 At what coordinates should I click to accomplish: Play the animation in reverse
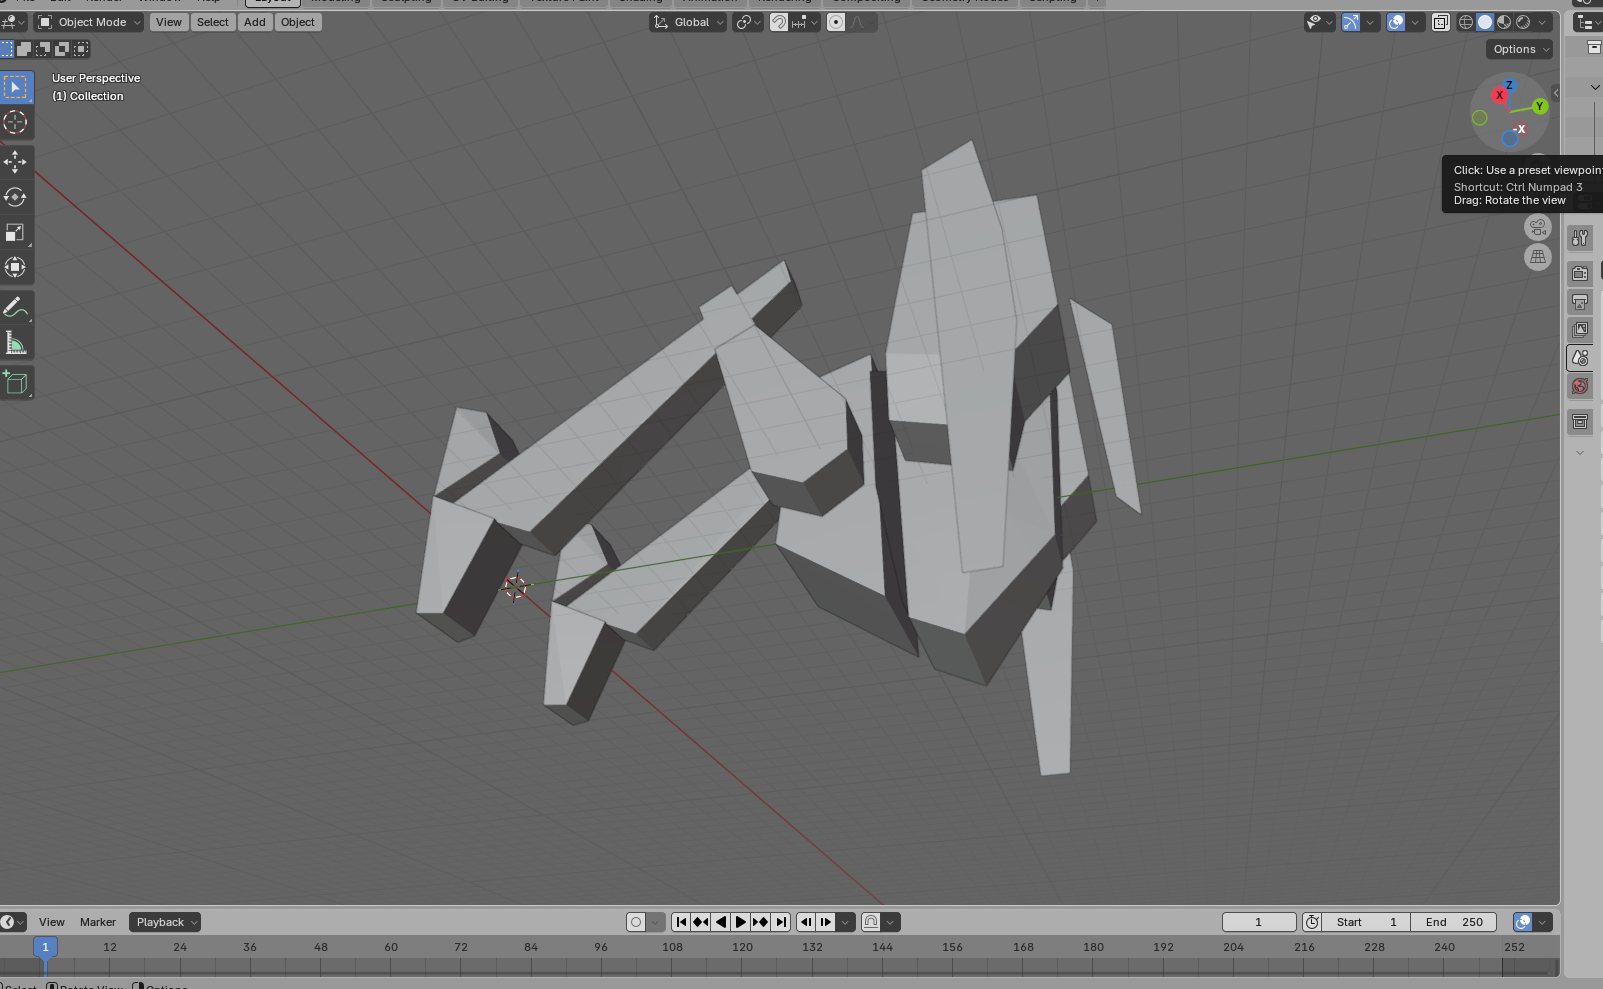pos(721,922)
